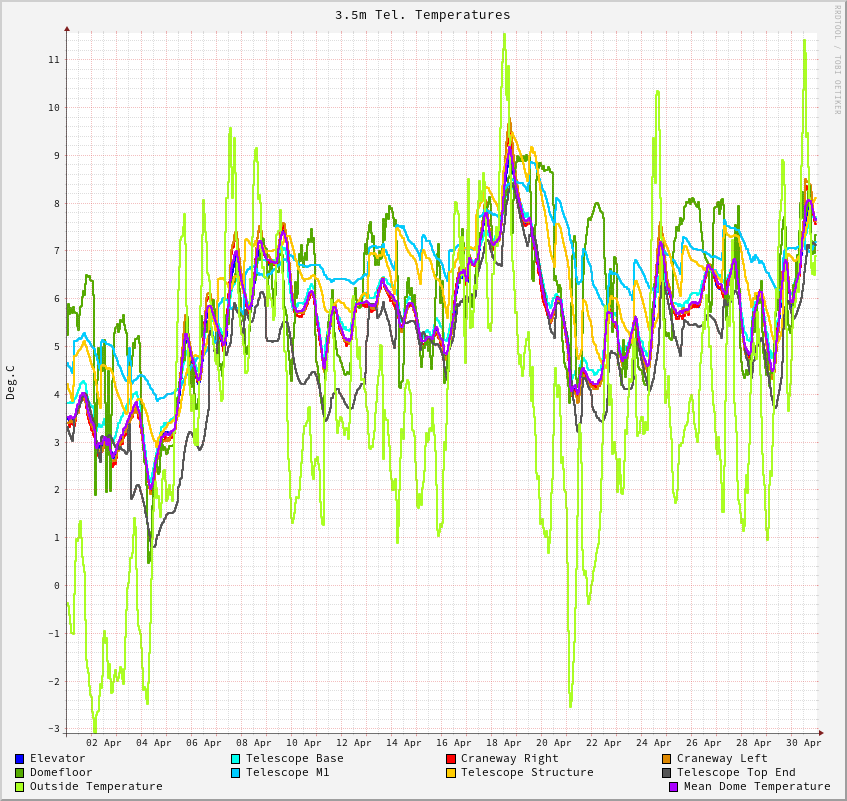The width and height of the screenshot is (847, 801).
Task: Click the yellow Telescope Structure legend swatch
Action: tap(451, 773)
